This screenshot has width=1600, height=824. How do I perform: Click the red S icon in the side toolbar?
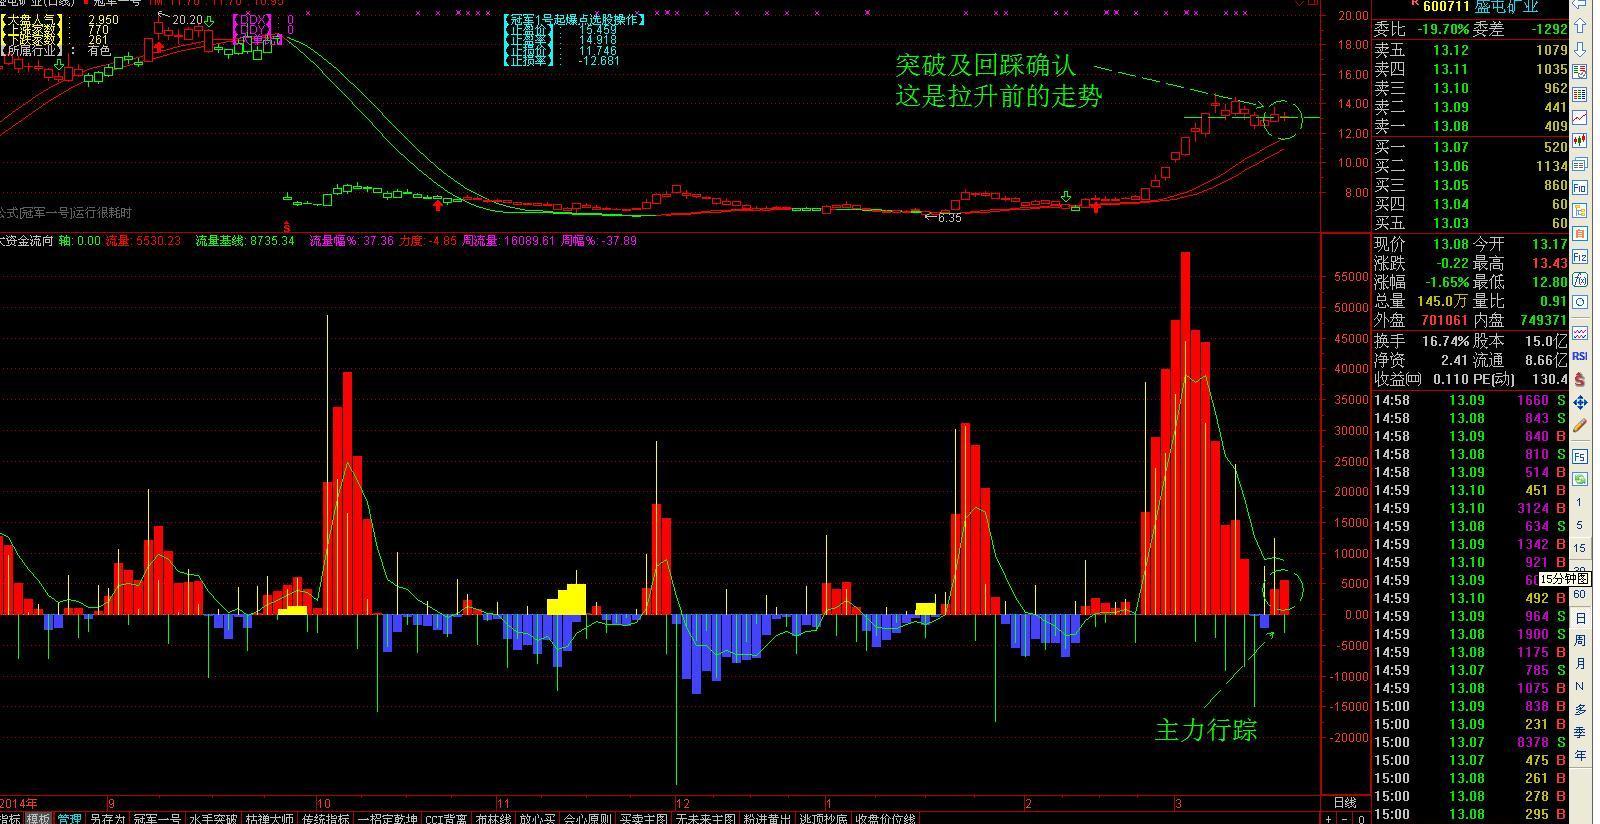tap(1580, 379)
